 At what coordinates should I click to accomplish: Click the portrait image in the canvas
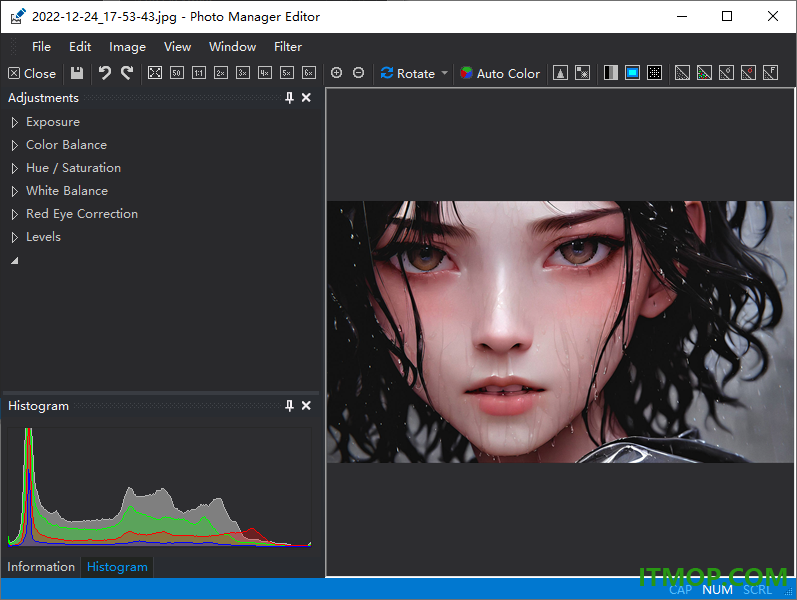[x=560, y=332]
